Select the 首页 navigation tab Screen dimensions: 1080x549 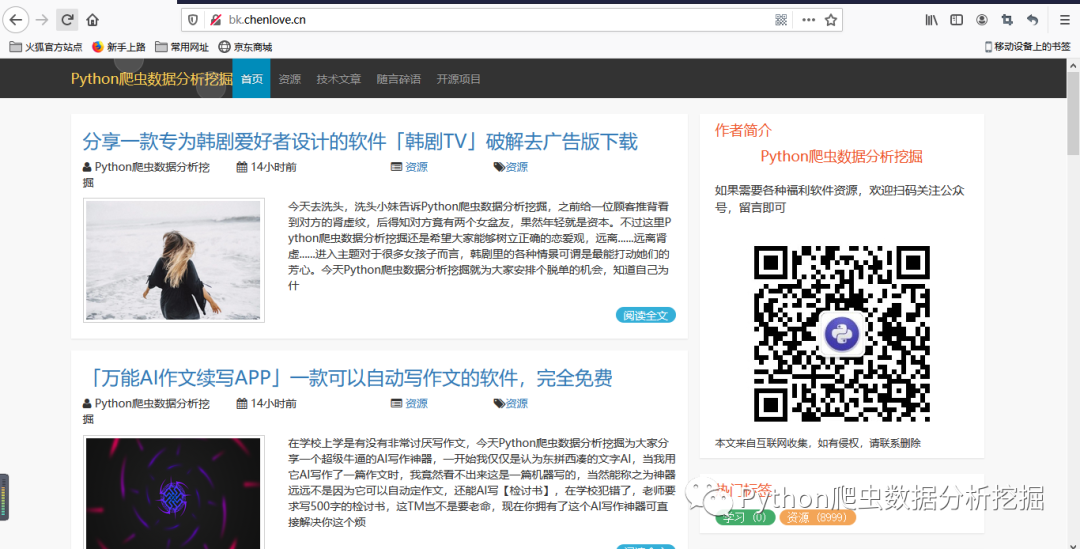click(251, 79)
